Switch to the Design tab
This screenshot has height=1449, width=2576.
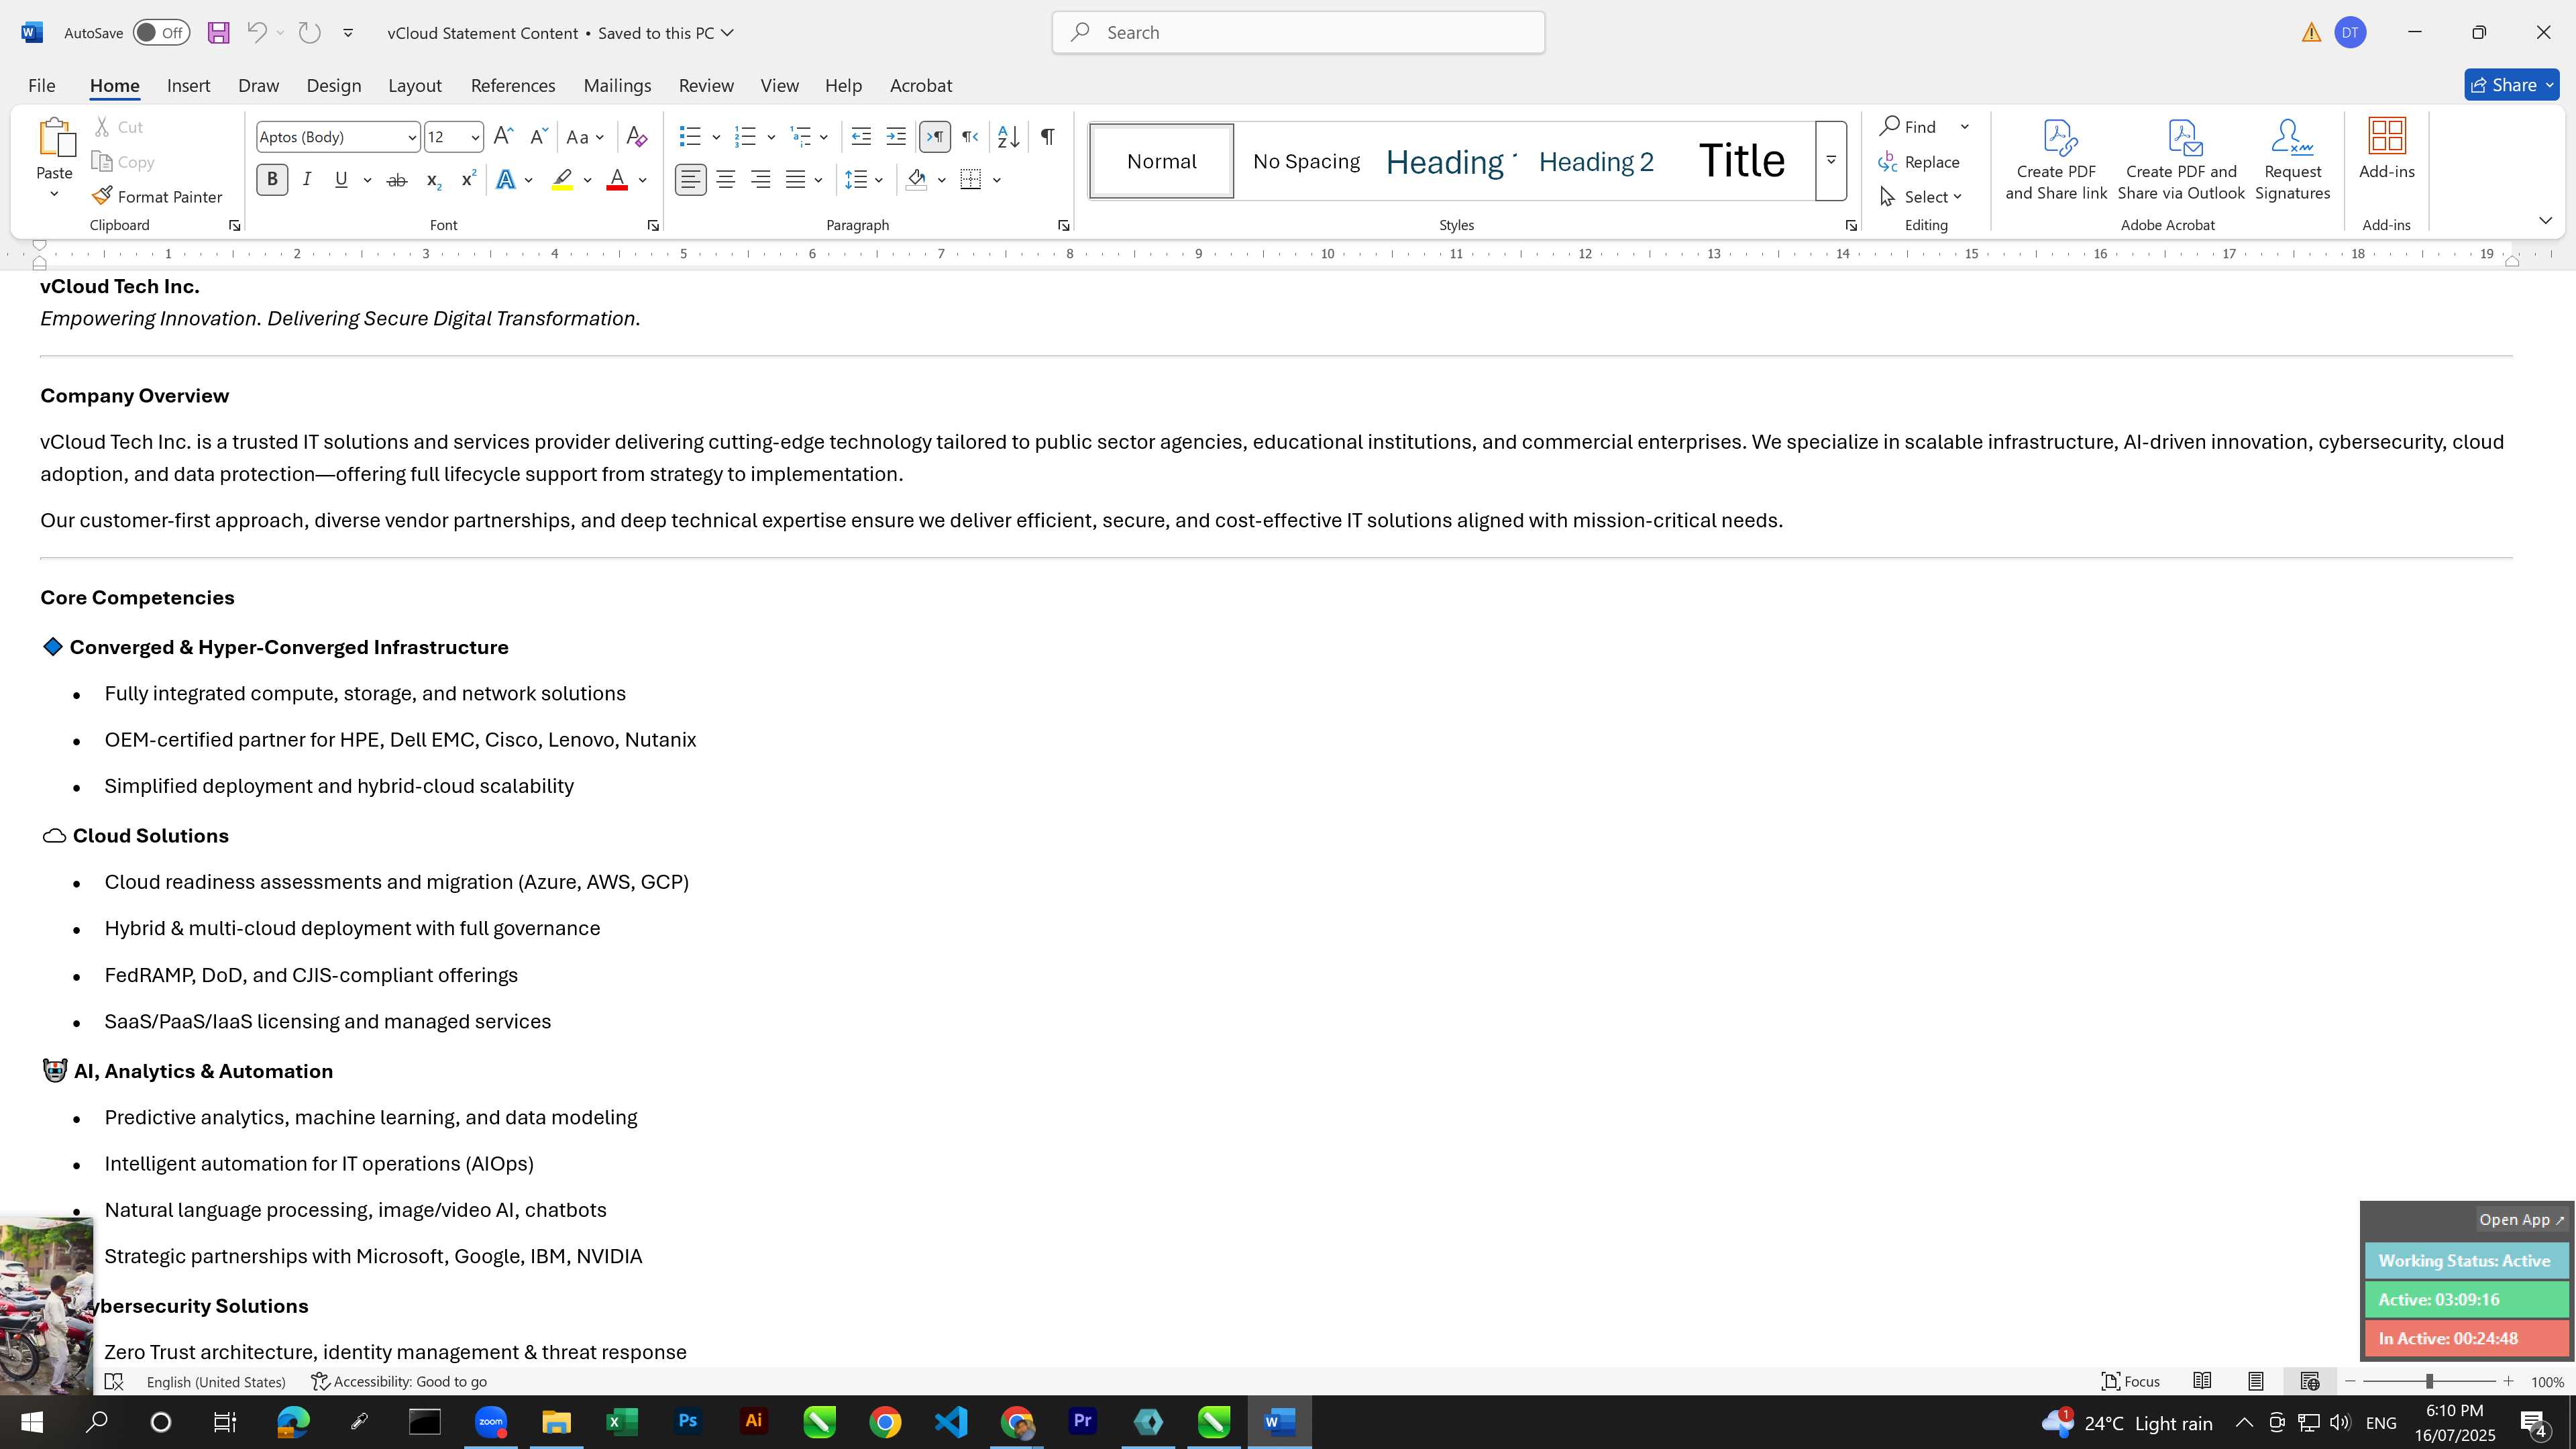point(333,86)
